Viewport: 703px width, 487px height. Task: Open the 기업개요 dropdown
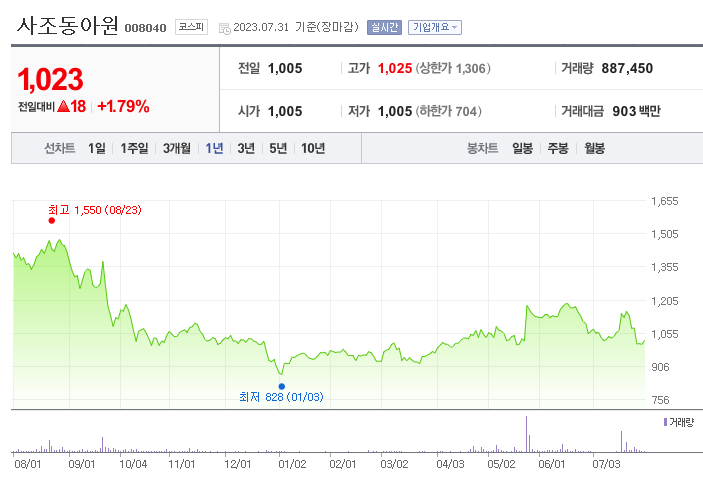[434, 27]
